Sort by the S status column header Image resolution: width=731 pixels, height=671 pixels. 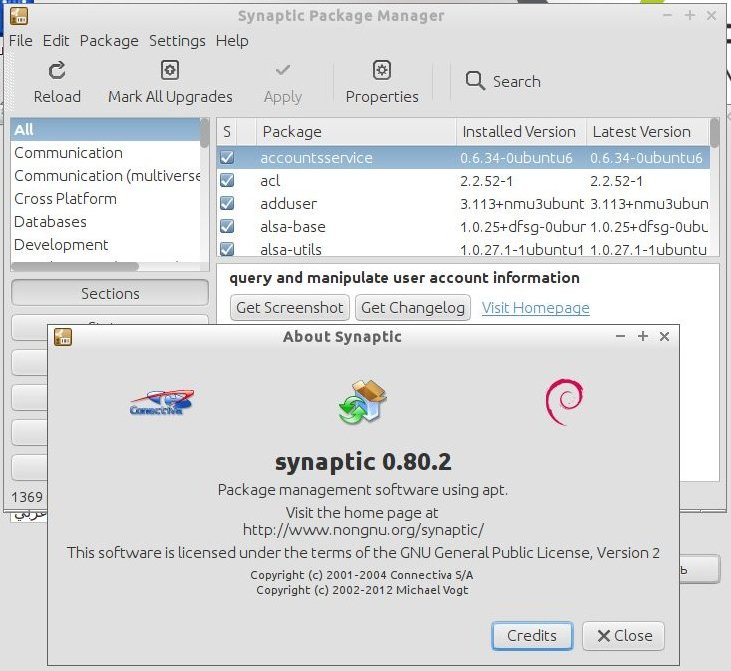pos(227,131)
